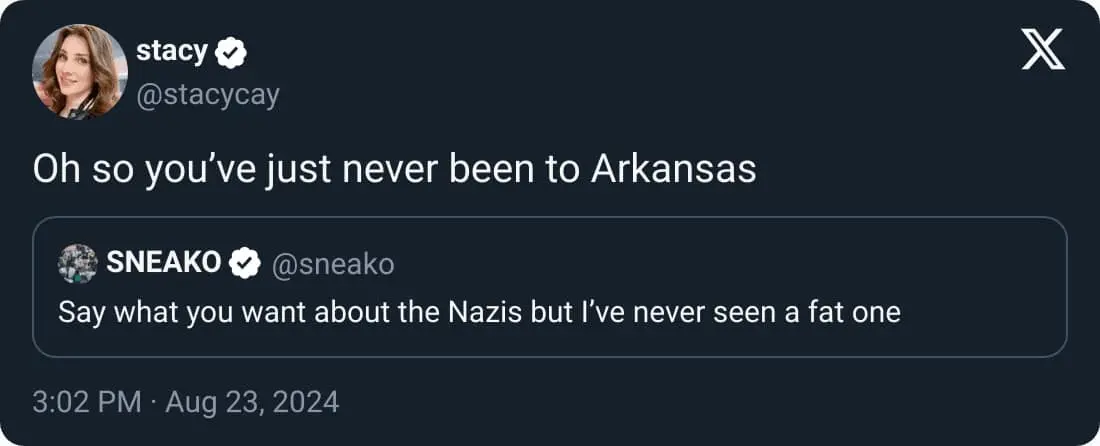Click the SNEAKO display name
This screenshot has height=446, width=1100.
tap(163, 264)
